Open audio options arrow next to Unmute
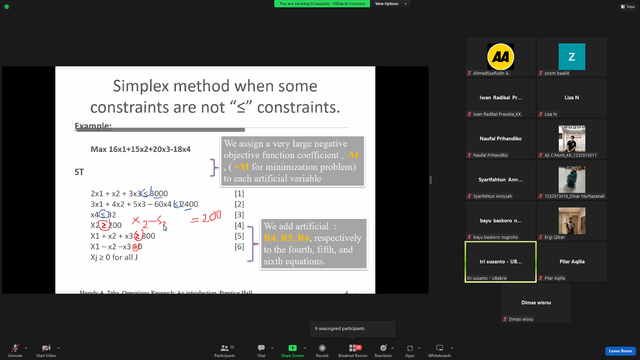640x360 pixels. tap(26, 348)
